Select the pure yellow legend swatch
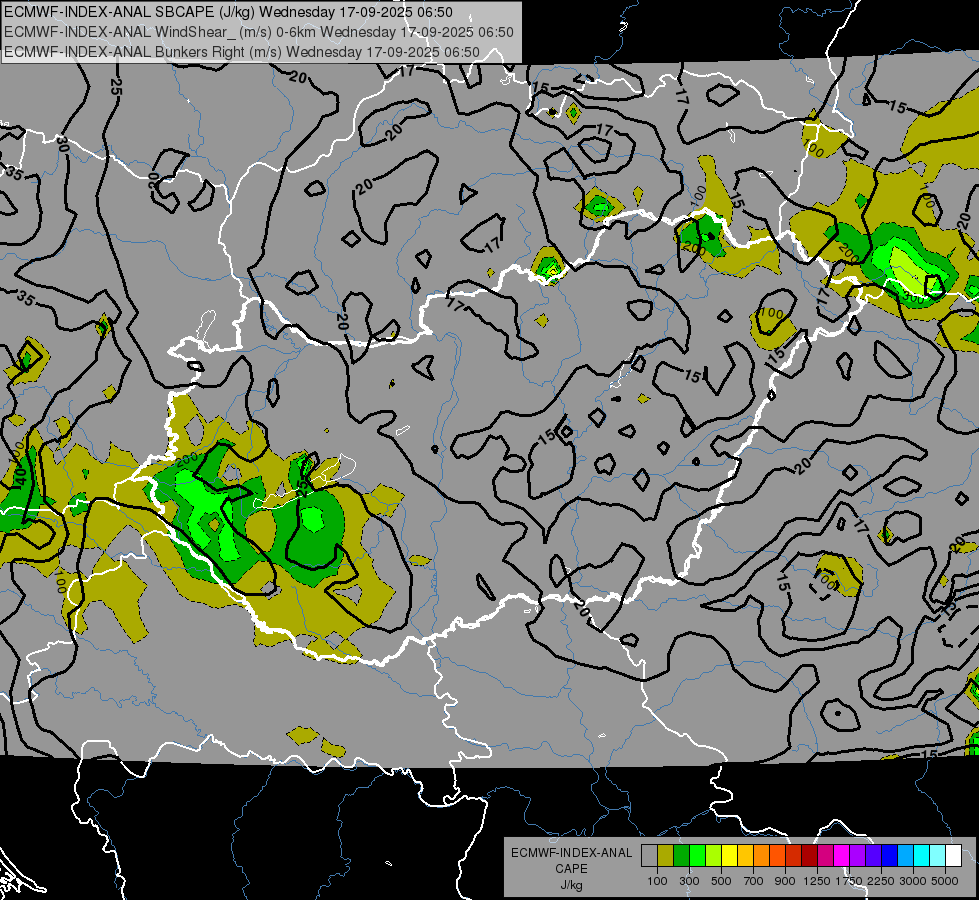 (729, 855)
